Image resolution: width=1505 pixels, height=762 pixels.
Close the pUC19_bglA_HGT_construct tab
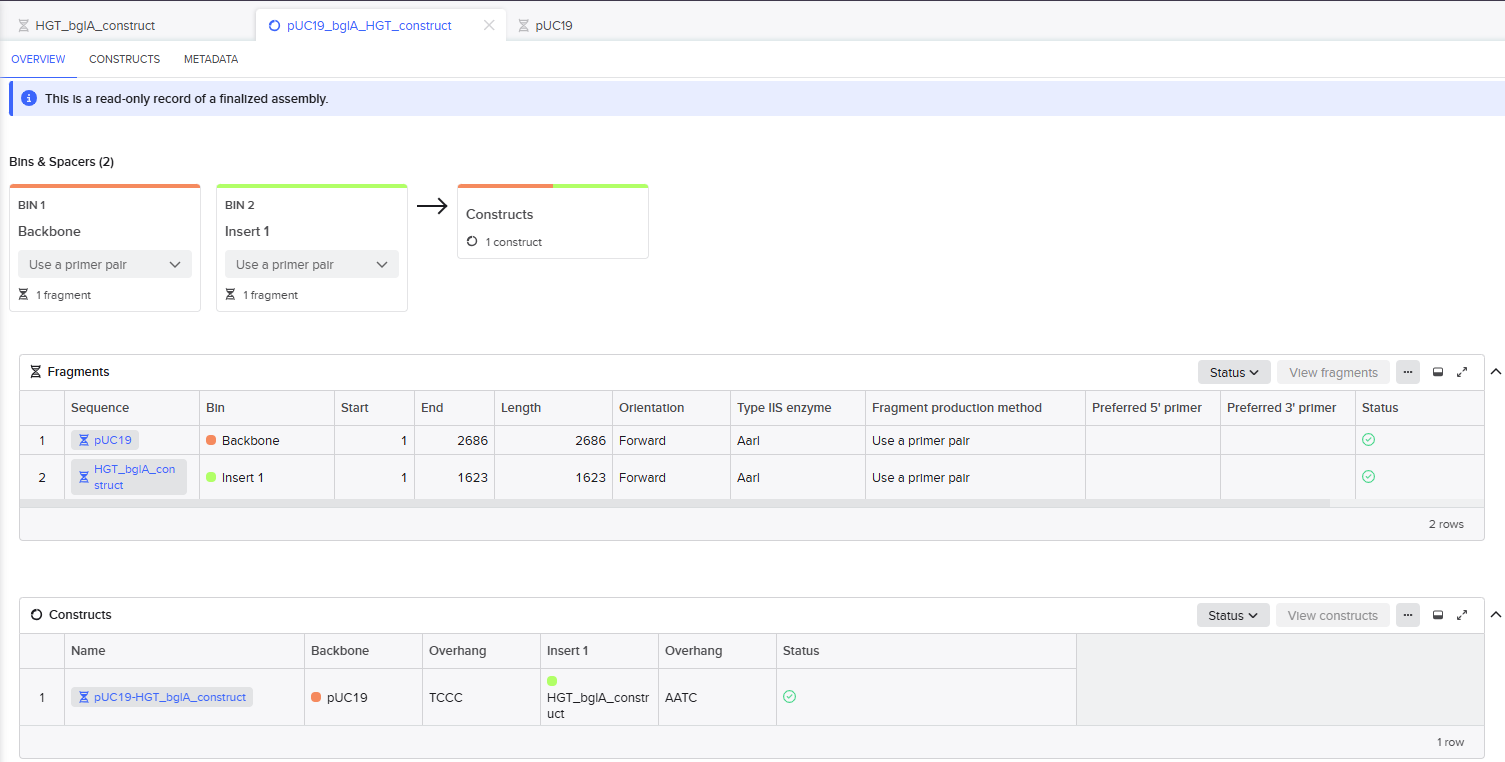coord(489,25)
